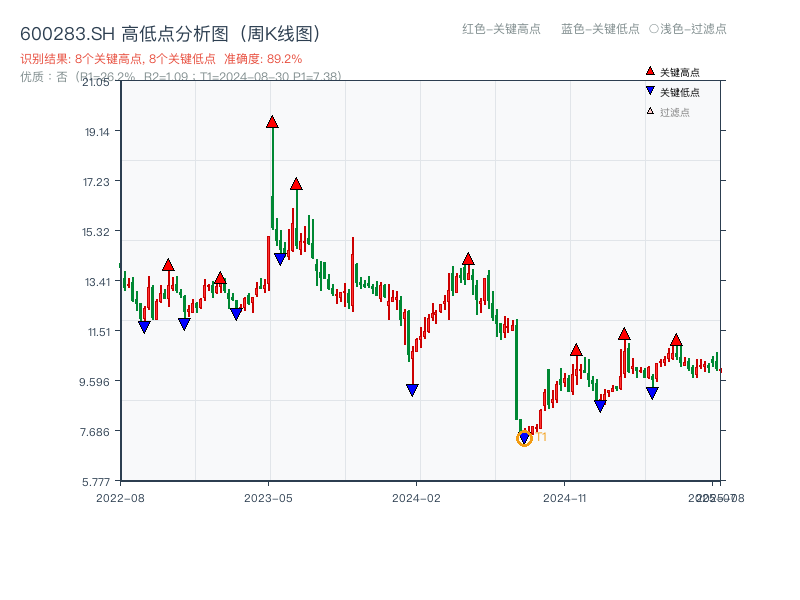Click the 关键低点 legend label
Viewport: 800px width, 600px height.
pos(680,92)
